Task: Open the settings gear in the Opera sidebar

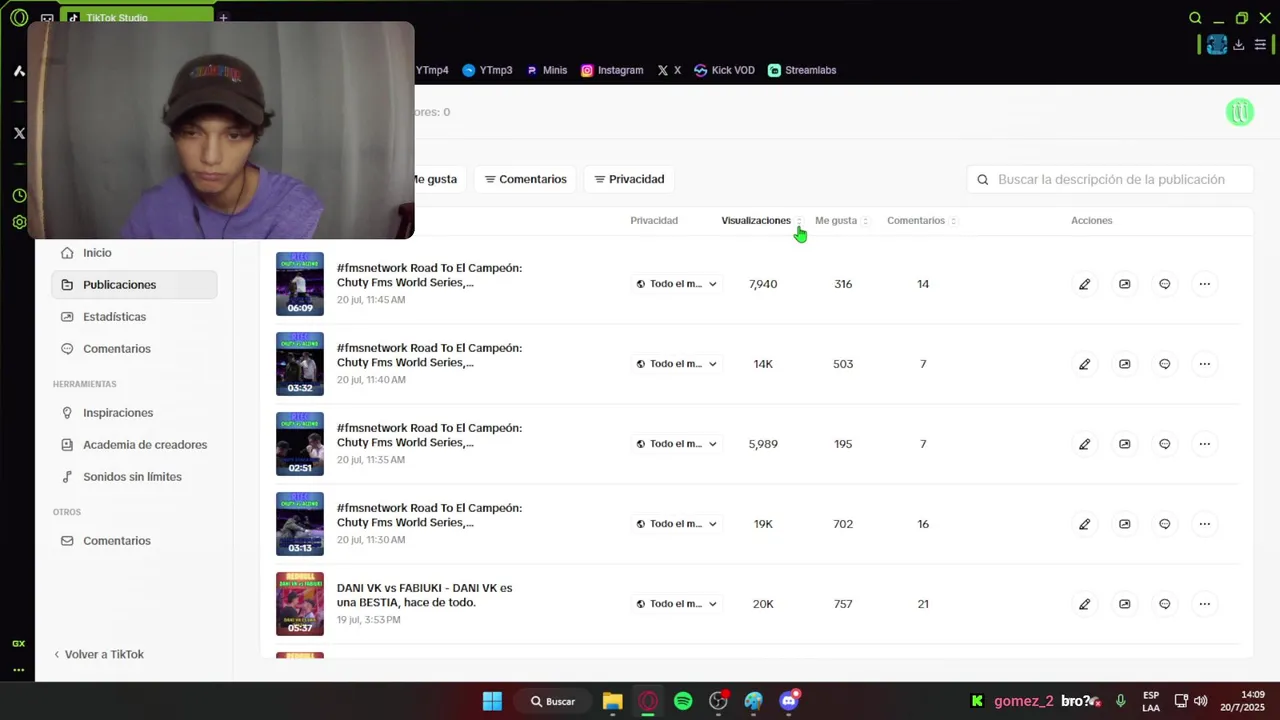Action: pos(19,222)
